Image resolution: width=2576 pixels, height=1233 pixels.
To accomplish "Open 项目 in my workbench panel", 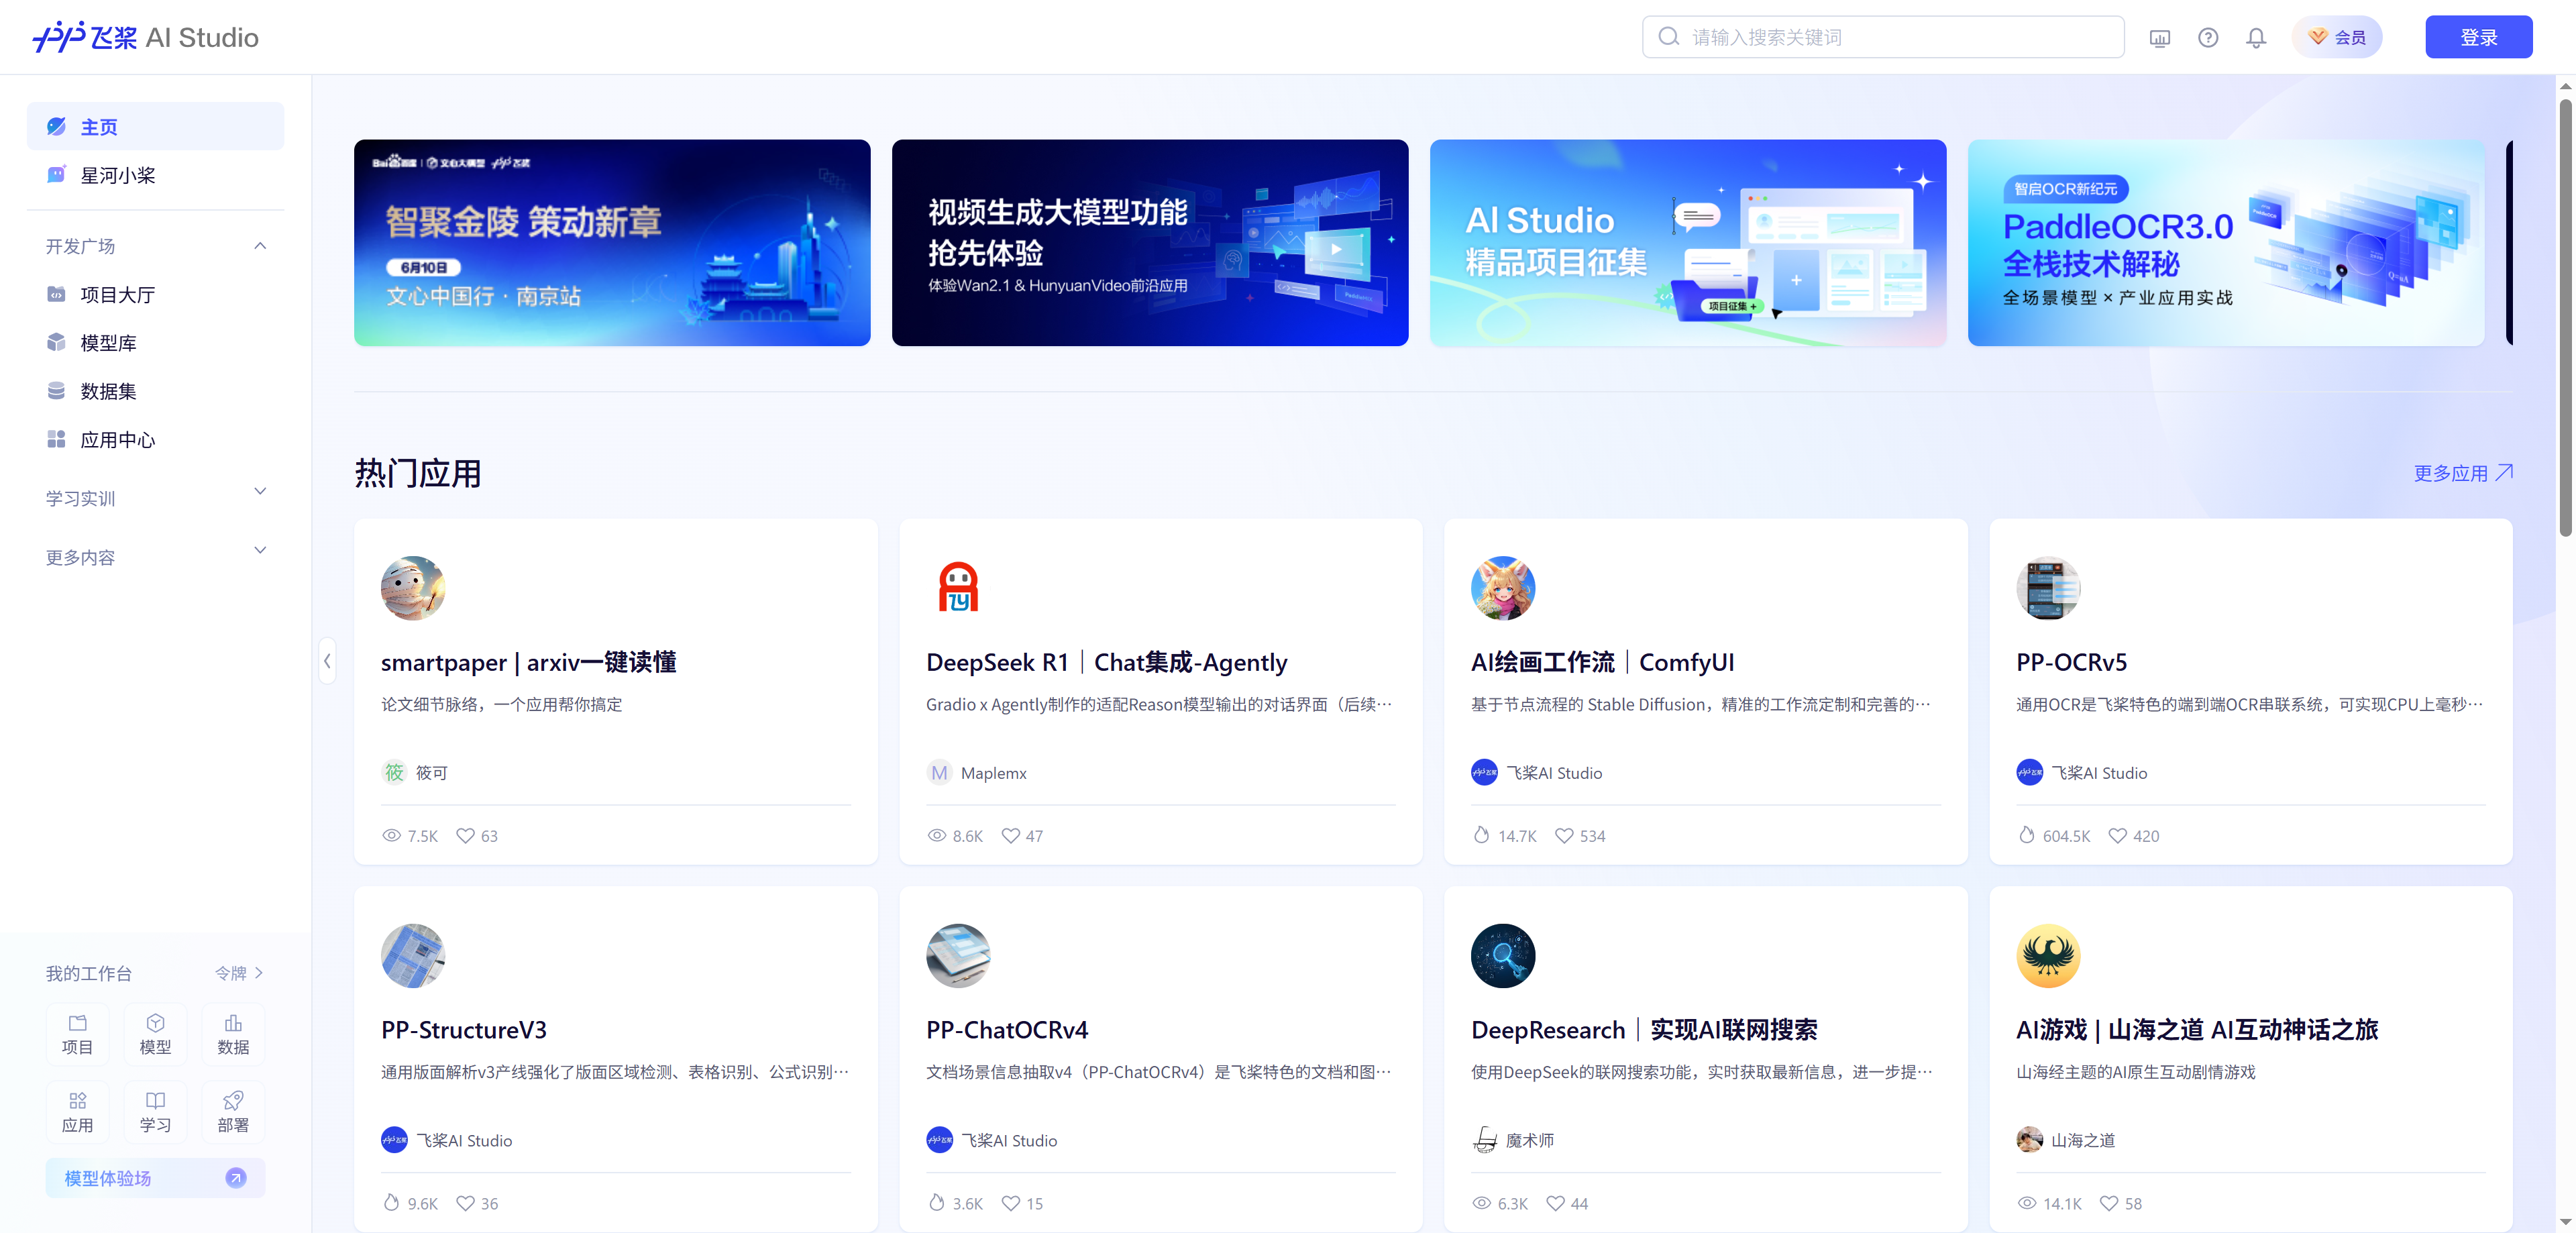I will click(77, 1033).
